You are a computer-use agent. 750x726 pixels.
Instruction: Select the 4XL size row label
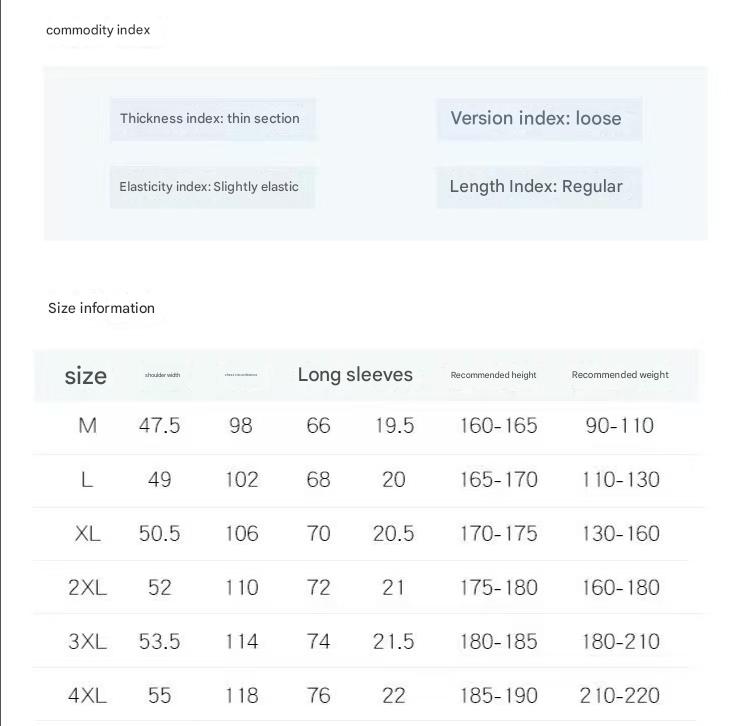tap(87, 696)
